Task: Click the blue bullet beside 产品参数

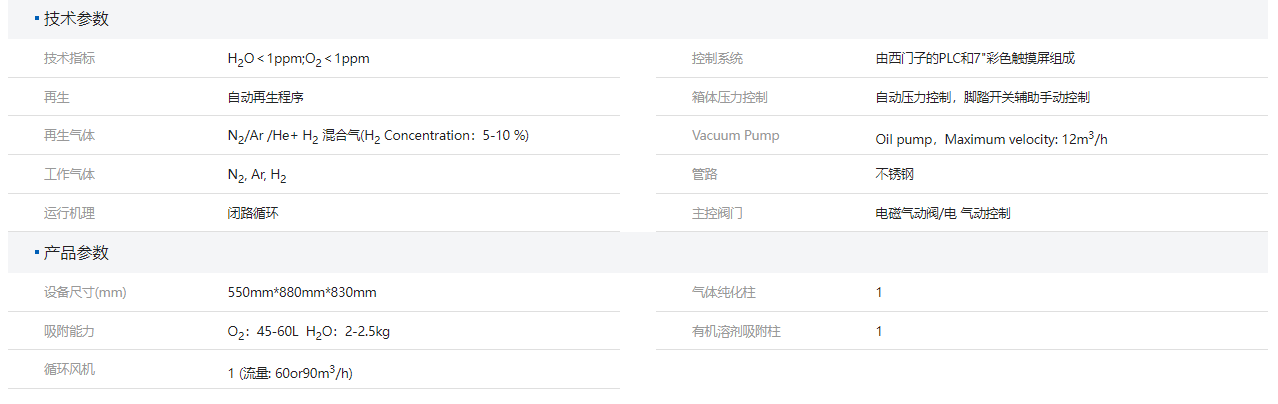Action: (37, 253)
